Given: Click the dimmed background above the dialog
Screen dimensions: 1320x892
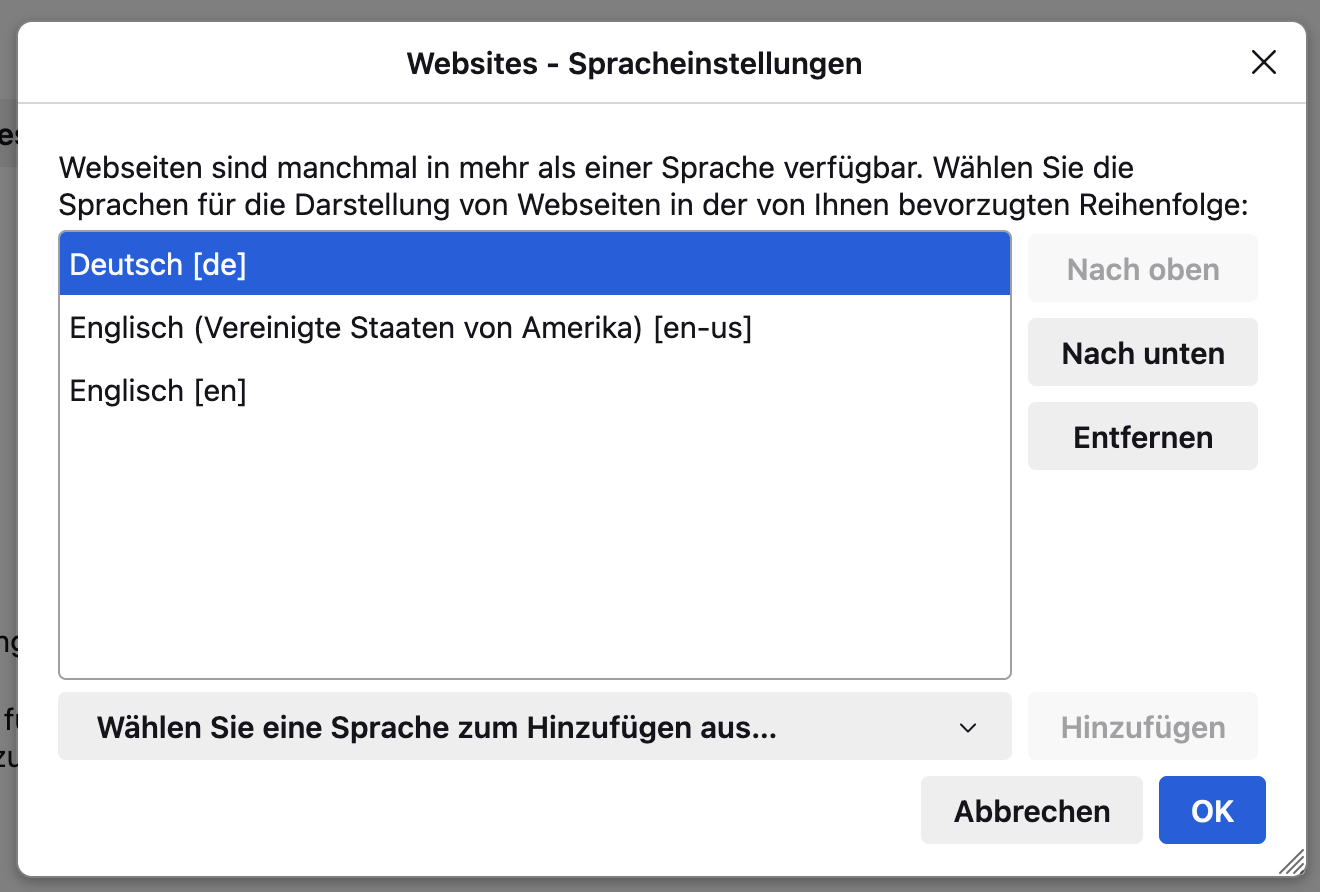Looking at the screenshot, I should tap(660, 10).
